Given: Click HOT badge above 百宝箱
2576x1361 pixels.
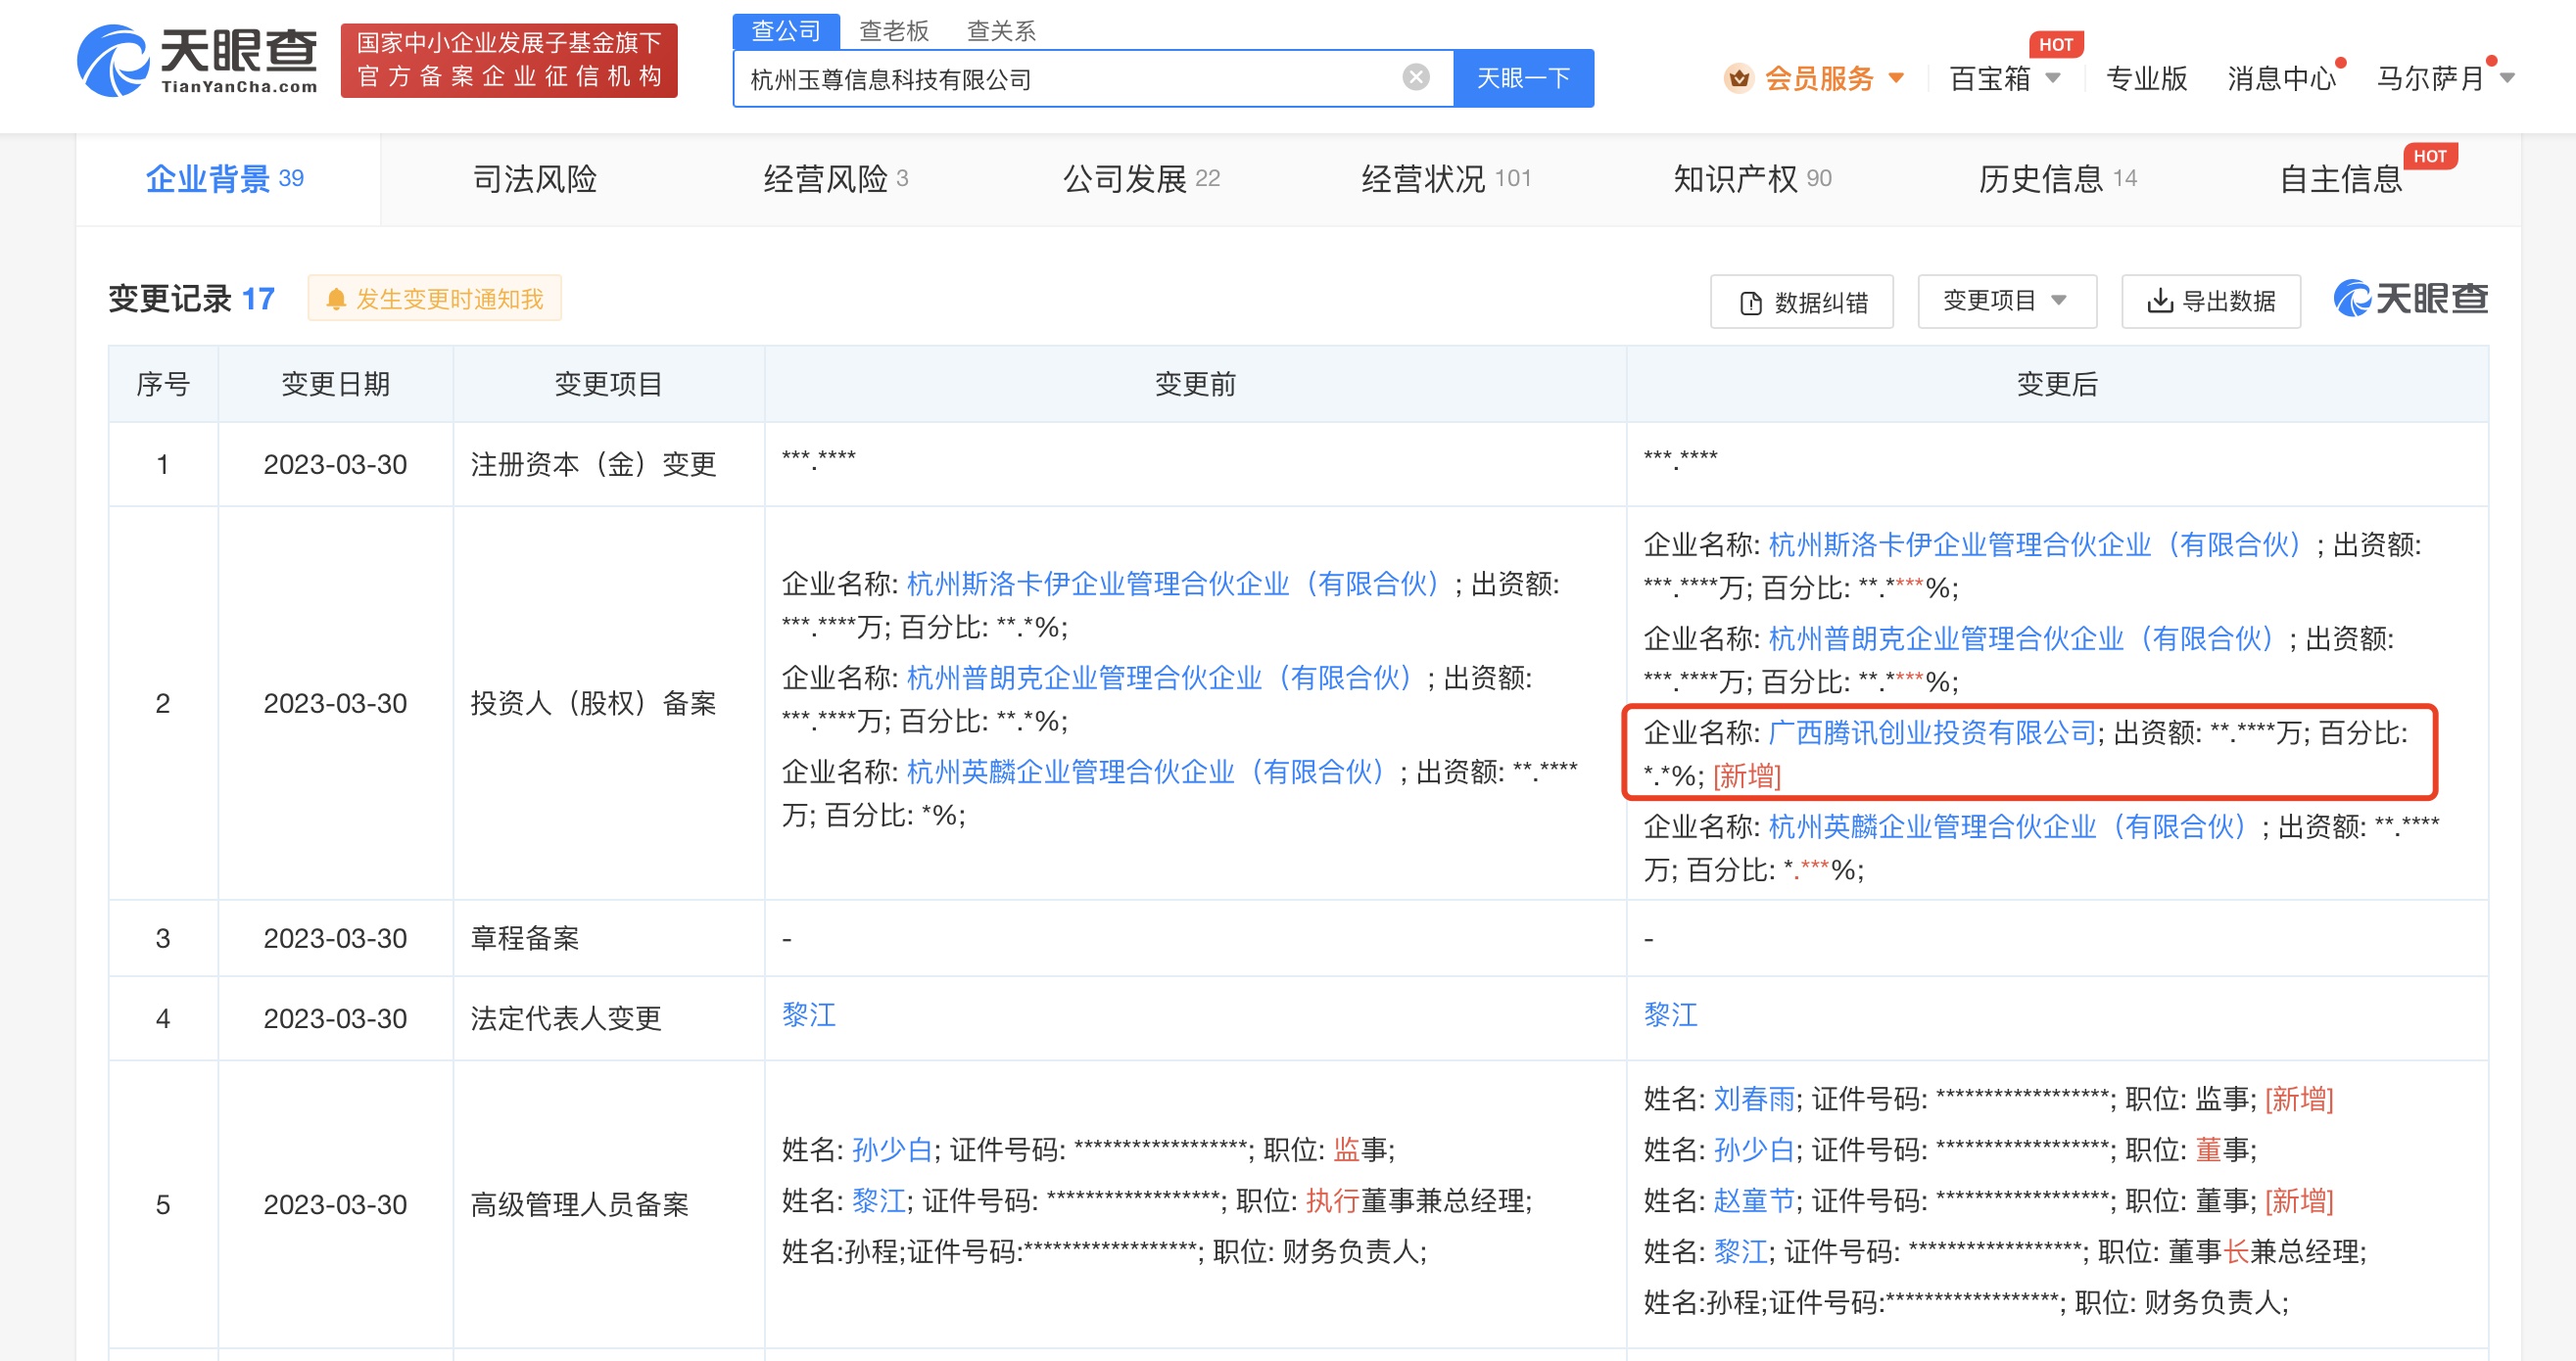Looking at the screenshot, I should point(2055,44).
